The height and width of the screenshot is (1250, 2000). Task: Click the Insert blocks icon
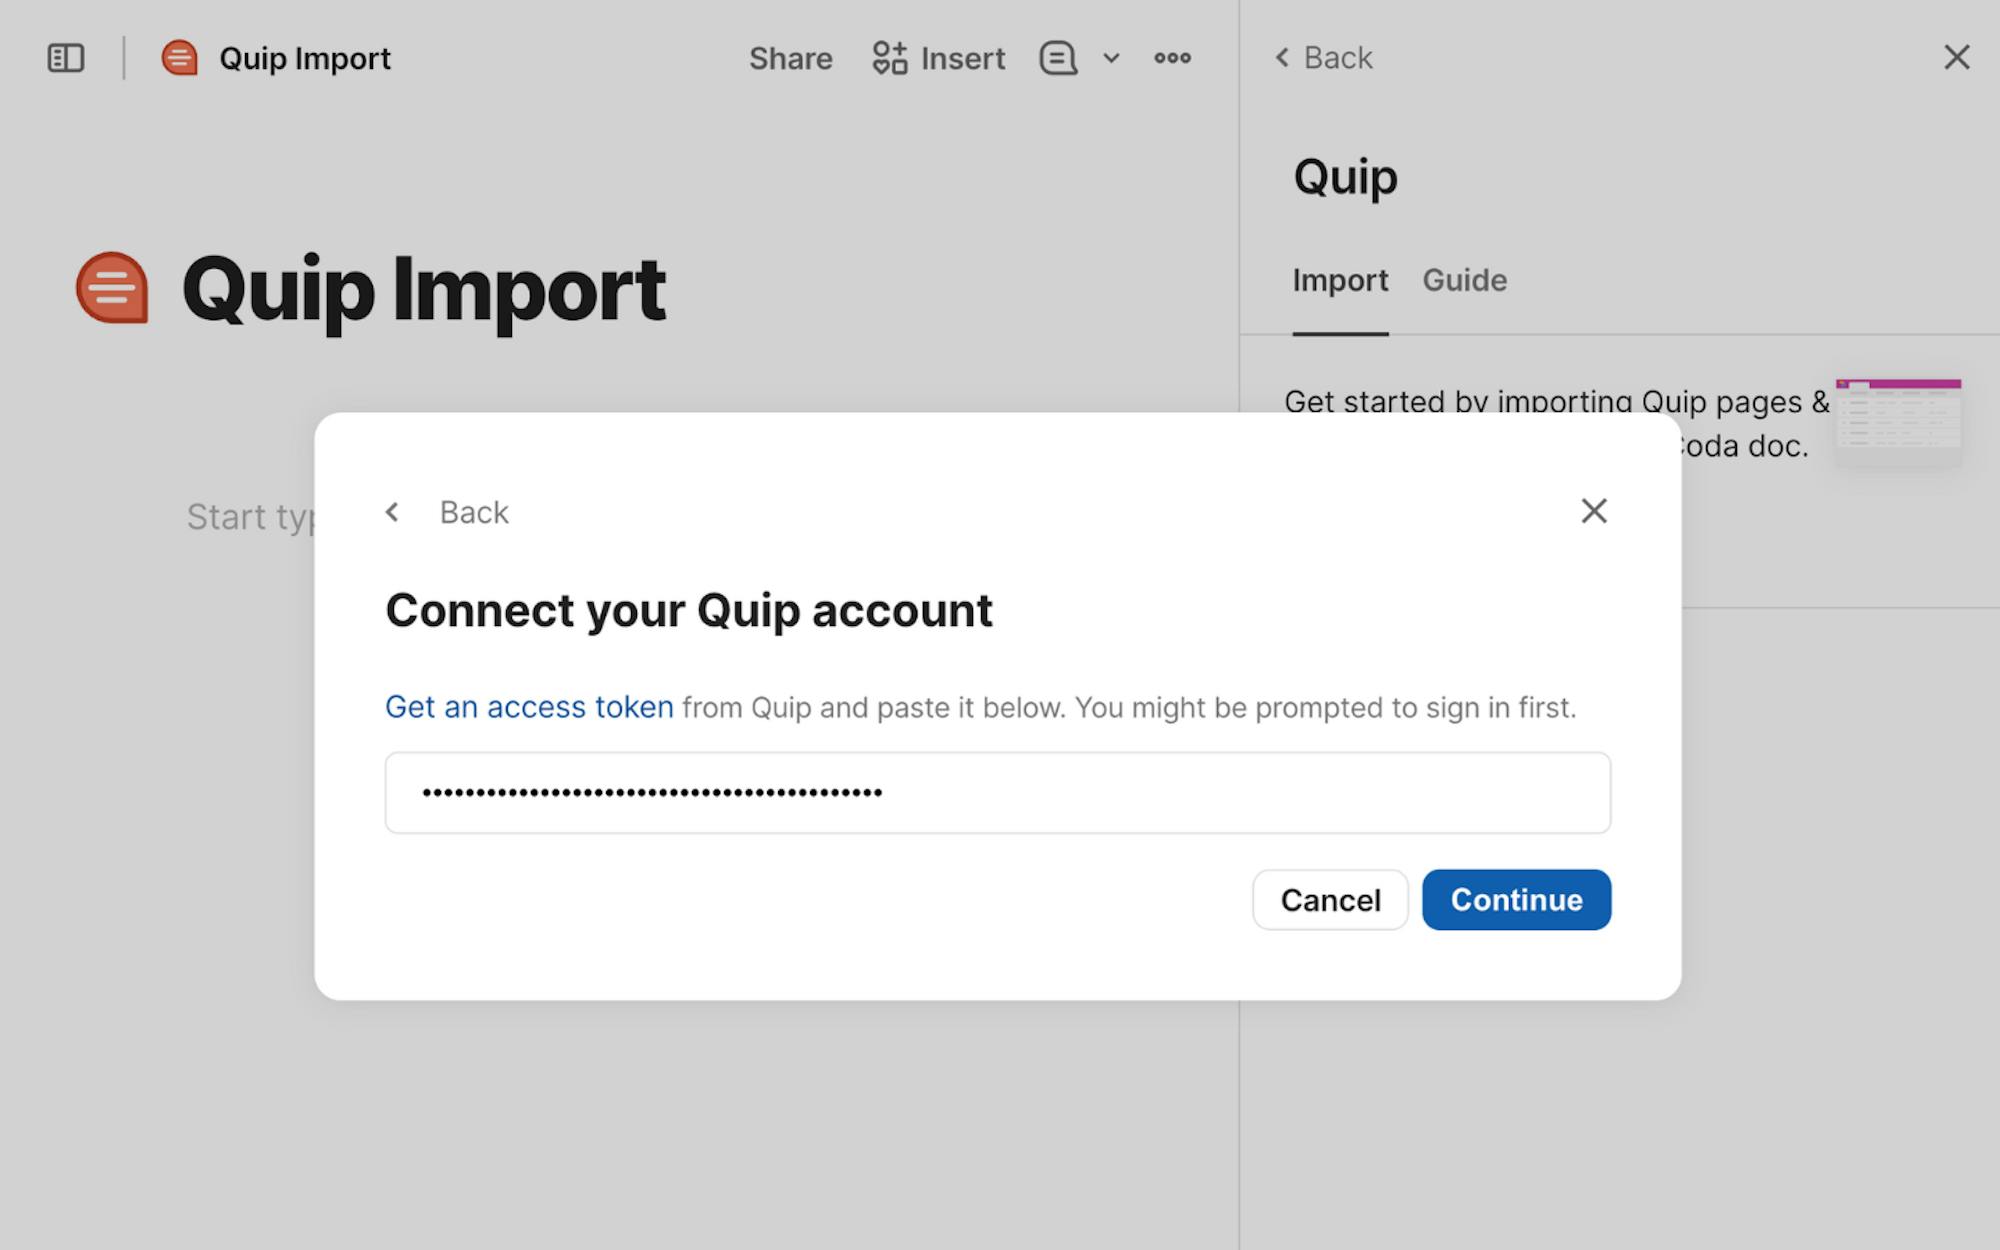(x=889, y=58)
